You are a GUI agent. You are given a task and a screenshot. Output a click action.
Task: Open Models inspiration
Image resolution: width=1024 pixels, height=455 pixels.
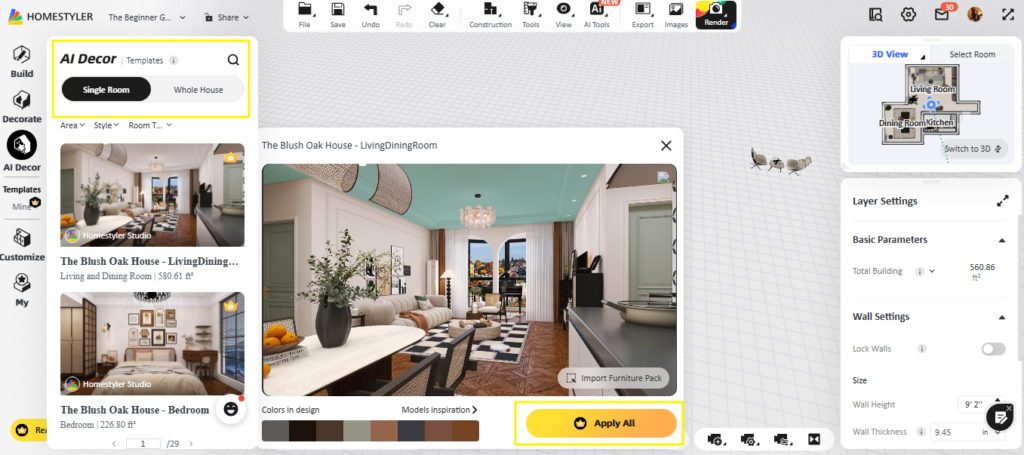point(440,410)
